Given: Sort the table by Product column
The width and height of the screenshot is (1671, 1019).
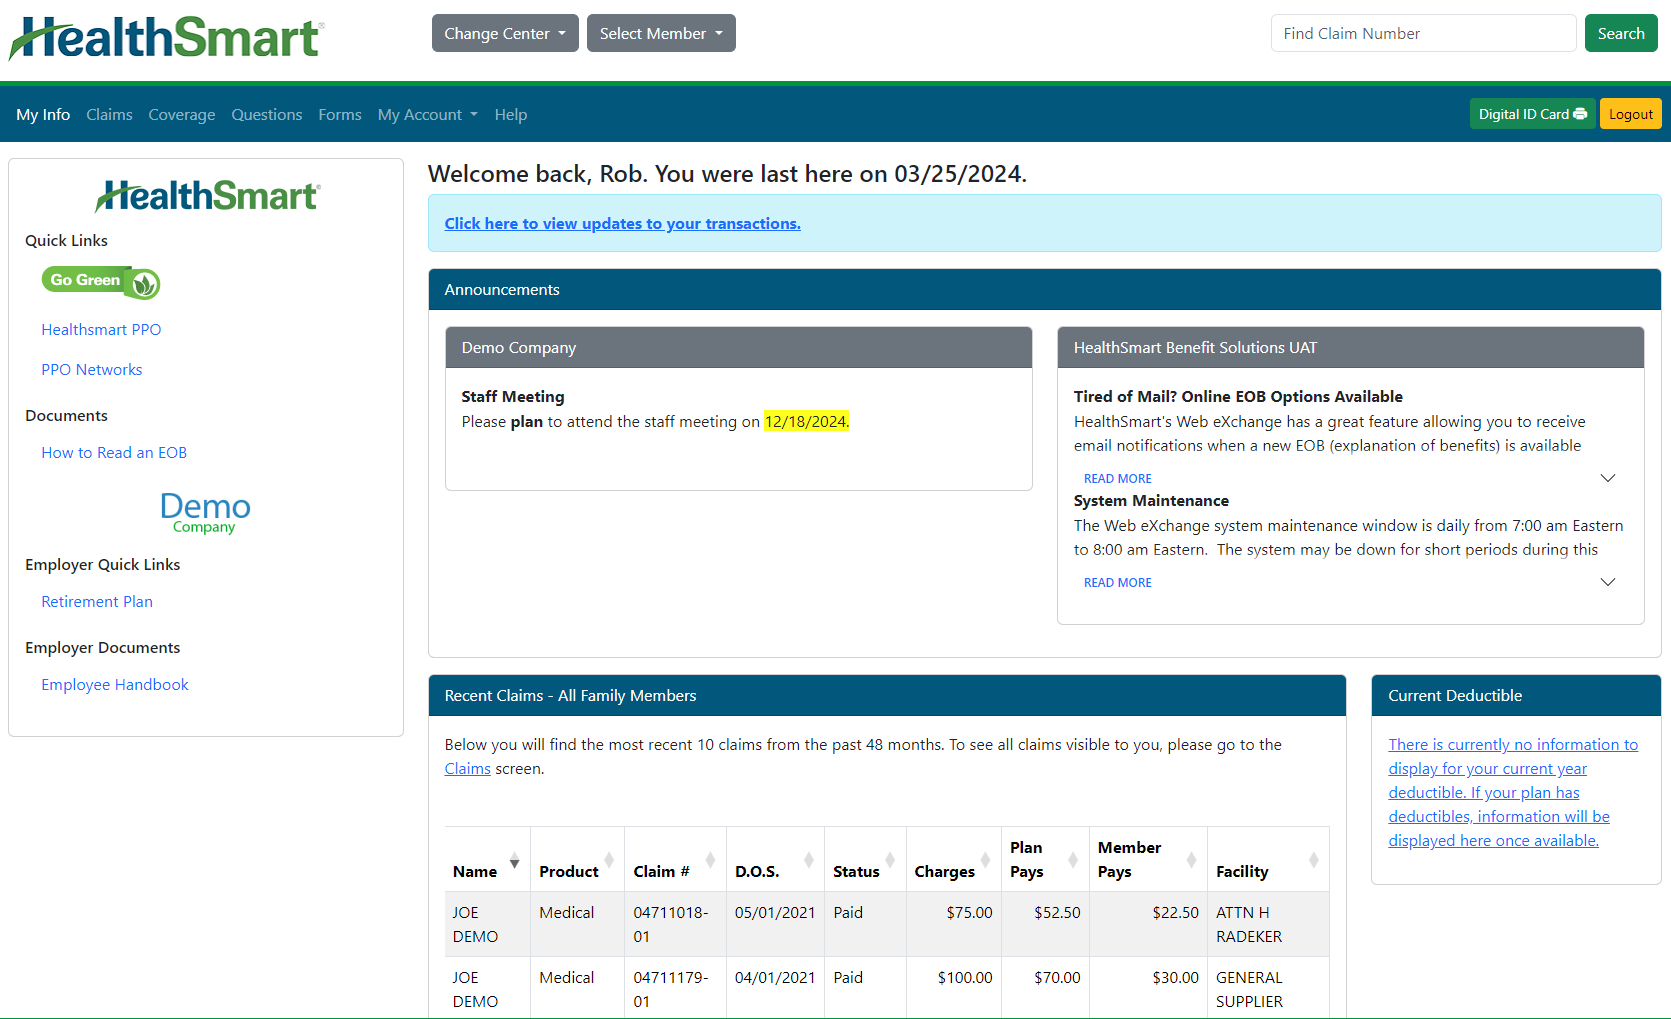Looking at the screenshot, I should click(577, 859).
